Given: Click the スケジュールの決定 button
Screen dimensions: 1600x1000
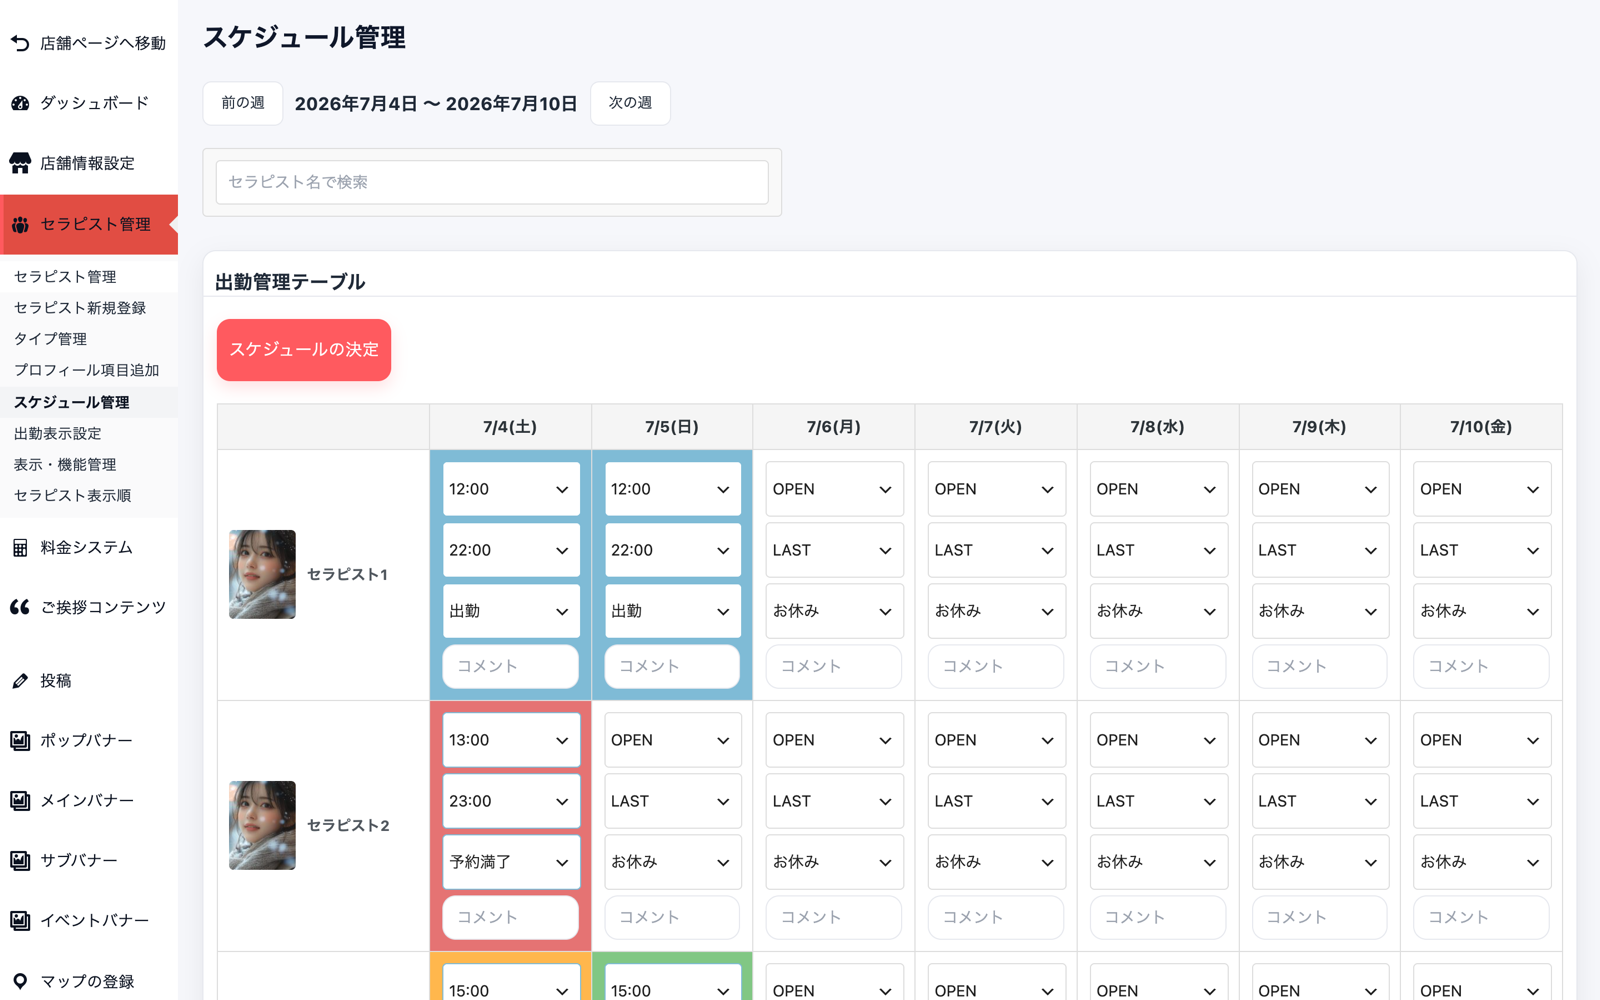Looking at the screenshot, I should (304, 350).
